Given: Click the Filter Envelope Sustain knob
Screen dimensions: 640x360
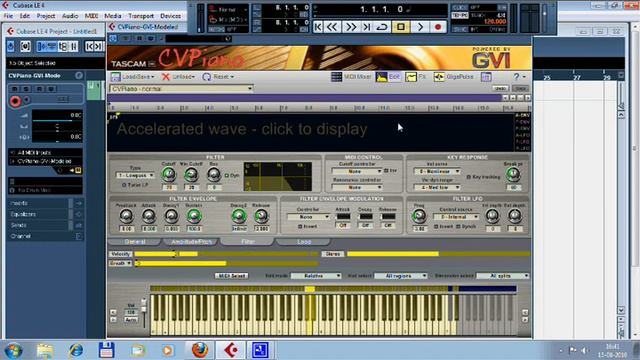Looking at the screenshot, I should tap(194, 216).
